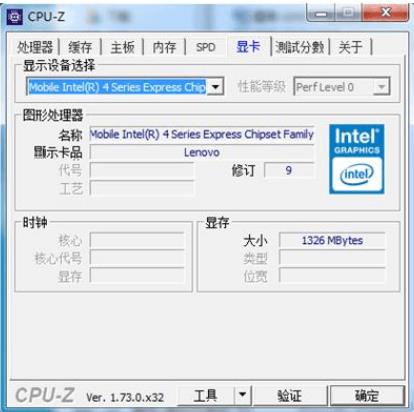Image resolution: width=414 pixels, height=412 pixels.
Task: Click the 1326 MBytes memory size field
Action: (x=332, y=240)
